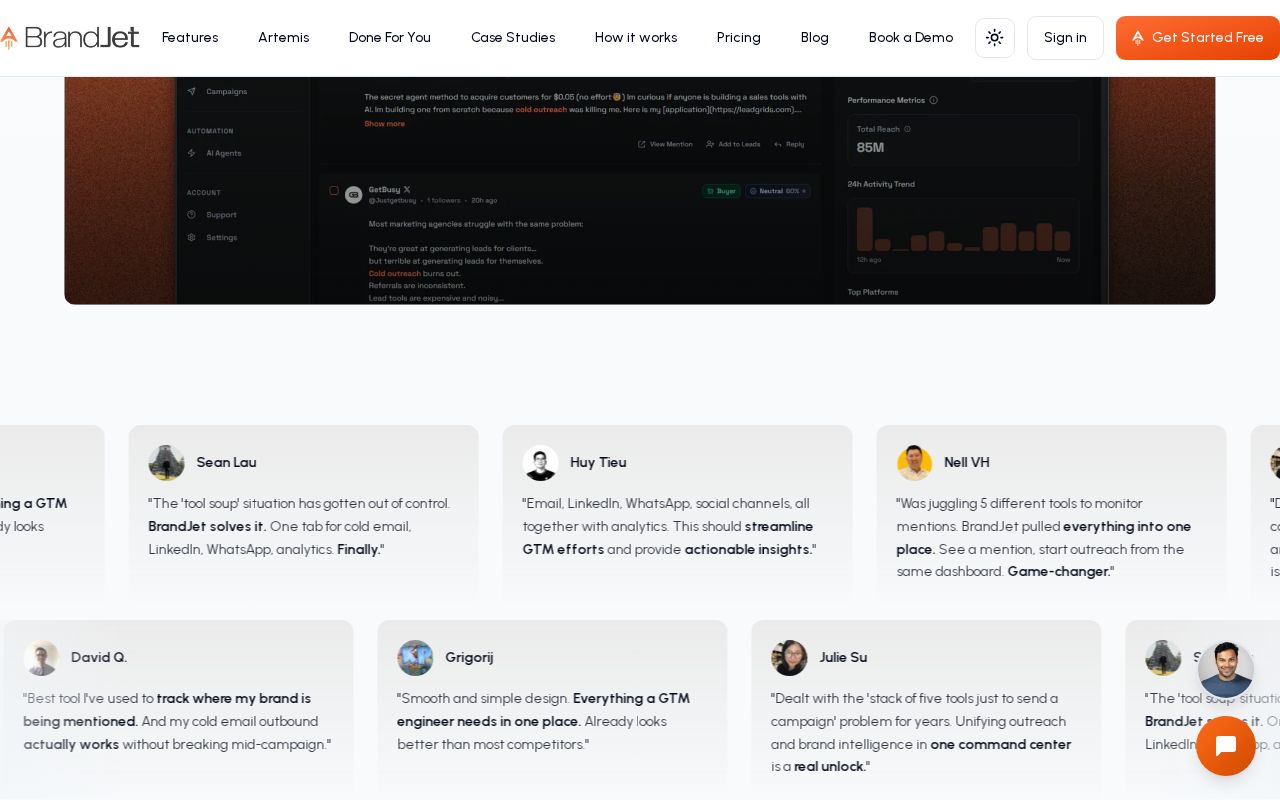
Task: Click the Total Reach 85M card
Action: pyautogui.click(x=963, y=140)
